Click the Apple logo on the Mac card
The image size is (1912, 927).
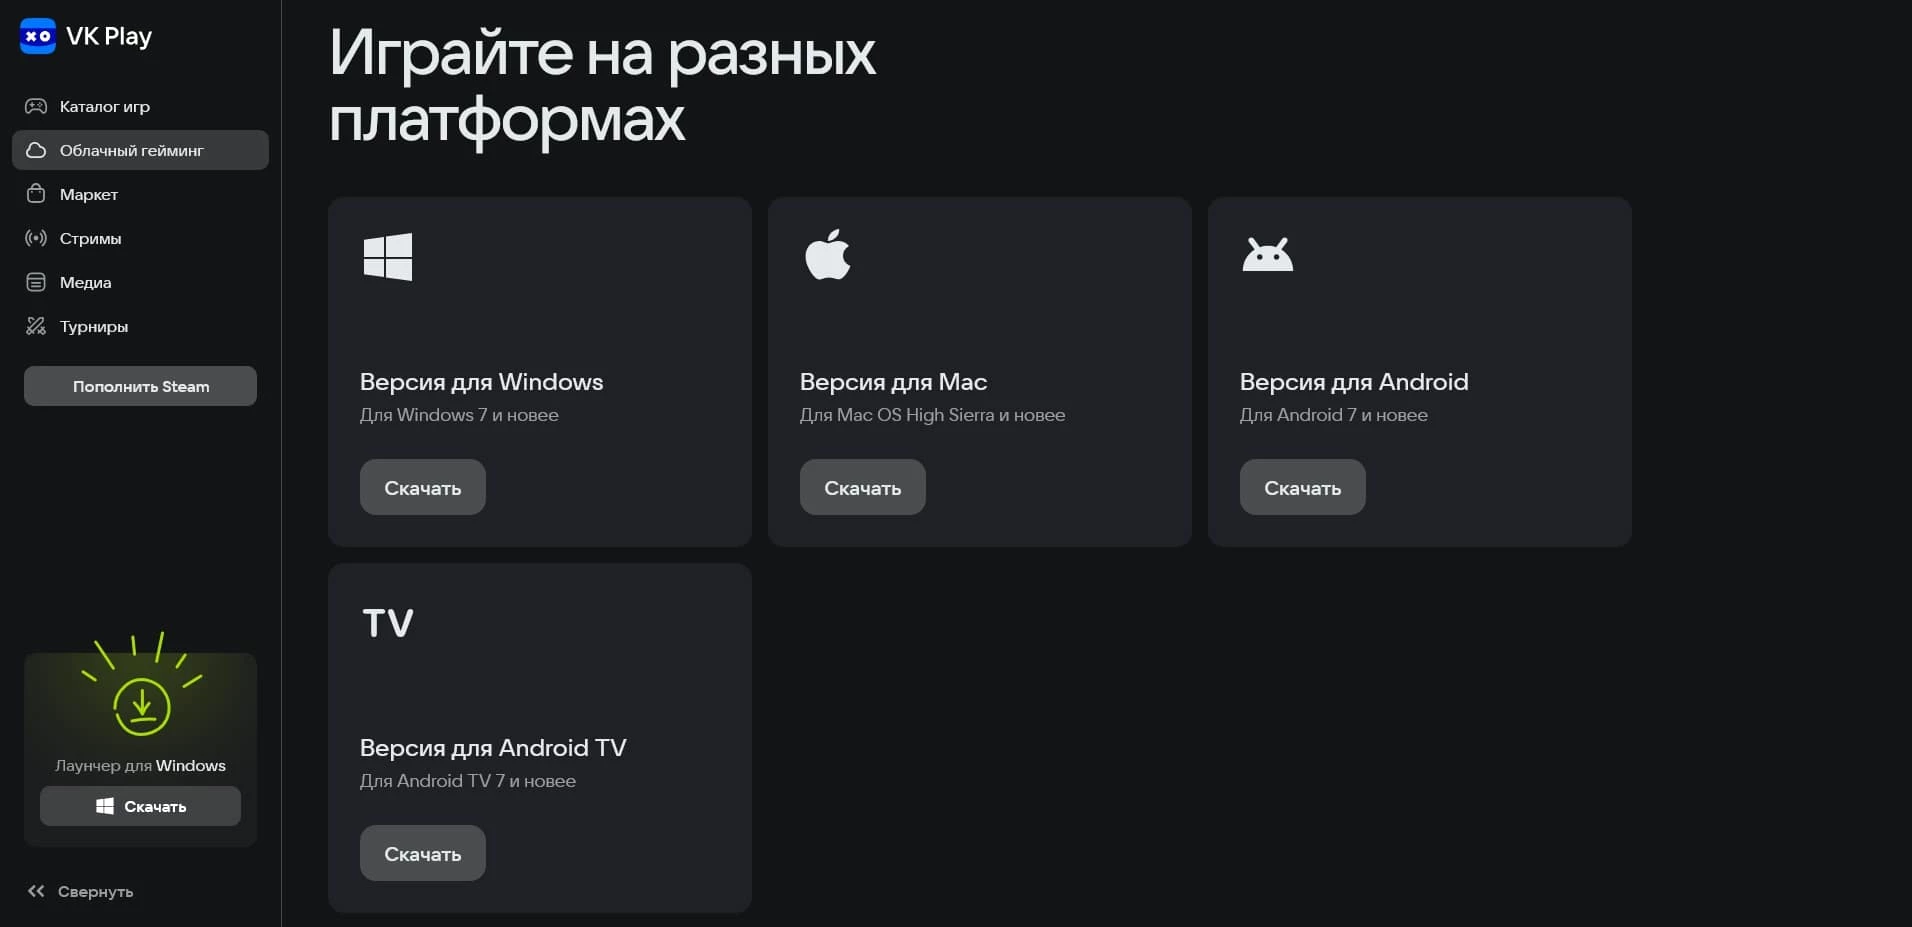click(x=827, y=255)
